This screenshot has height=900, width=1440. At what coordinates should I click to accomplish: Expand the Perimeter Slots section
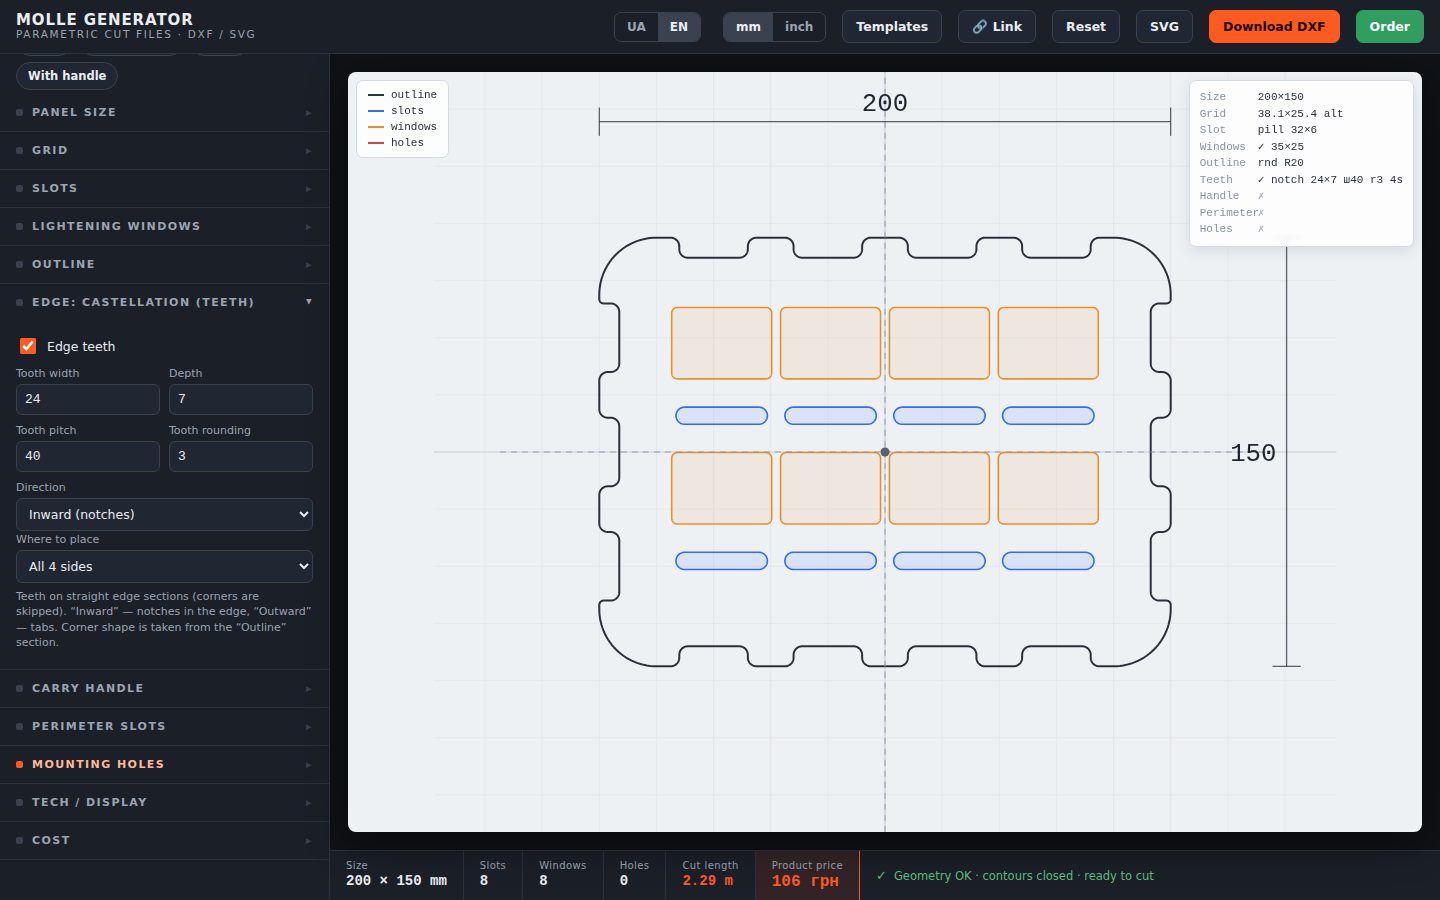164,726
